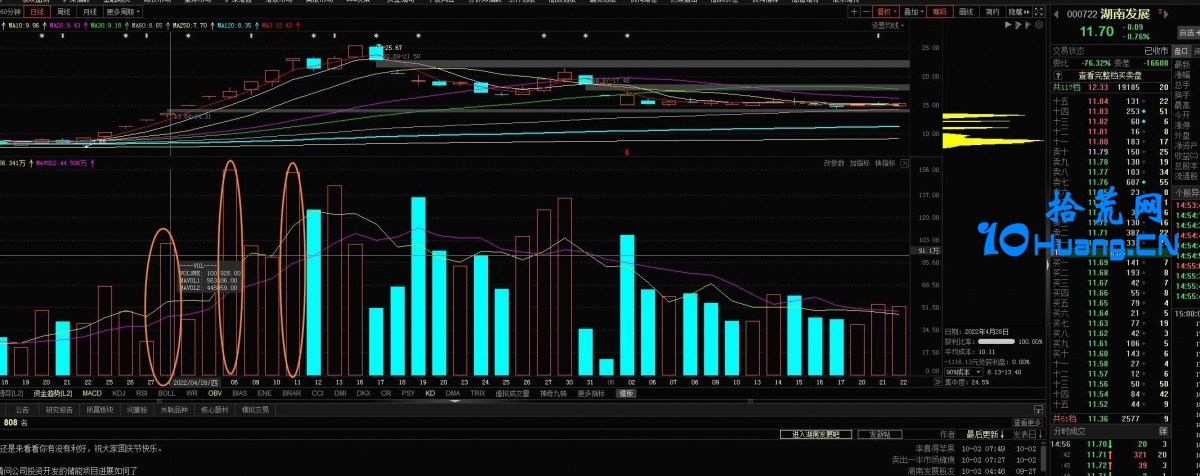Select the BOLL indicator tab
1200x476 pixels.
point(166,394)
